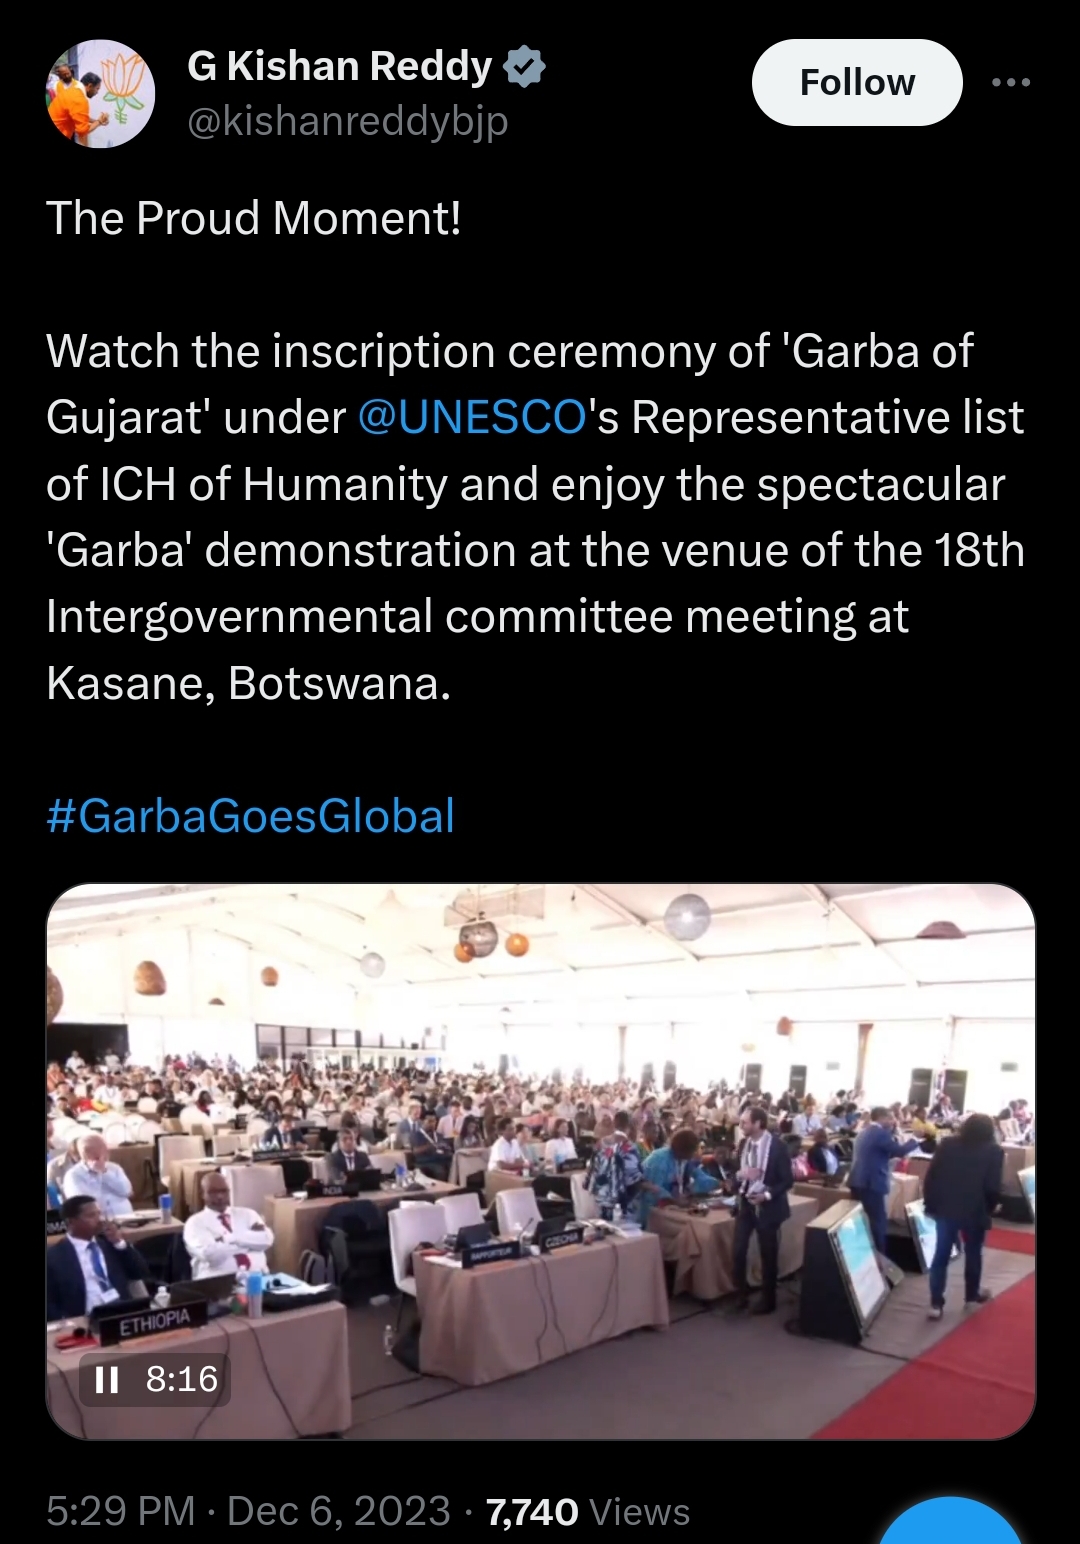Click the G Kishan Reddy display name
1080x1544 pixels.
click(x=340, y=66)
